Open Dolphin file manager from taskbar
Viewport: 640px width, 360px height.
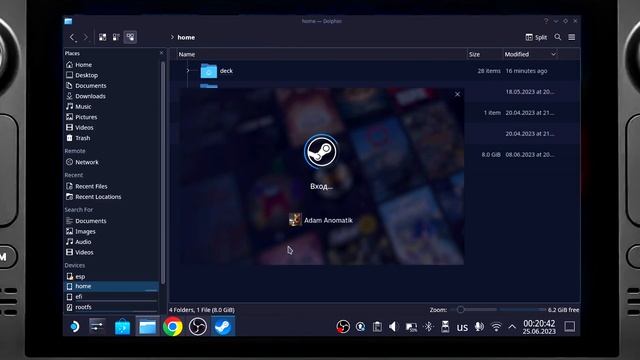(x=147, y=327)
